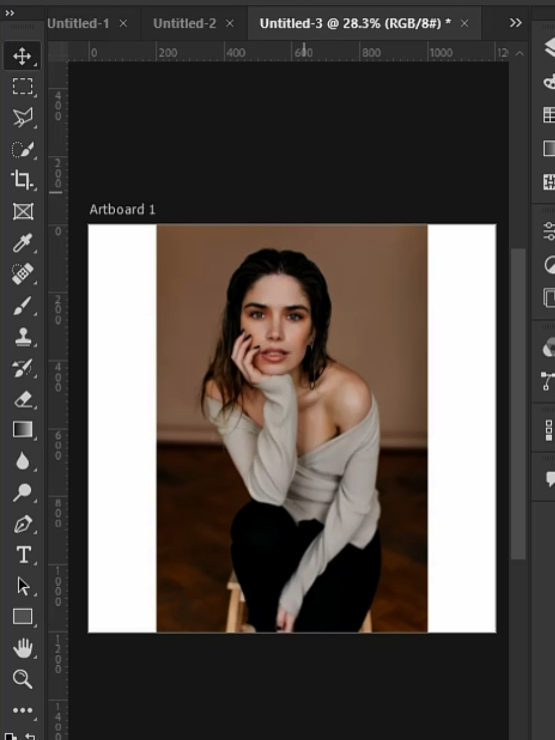Select the Brush tool

pos(22,305)
